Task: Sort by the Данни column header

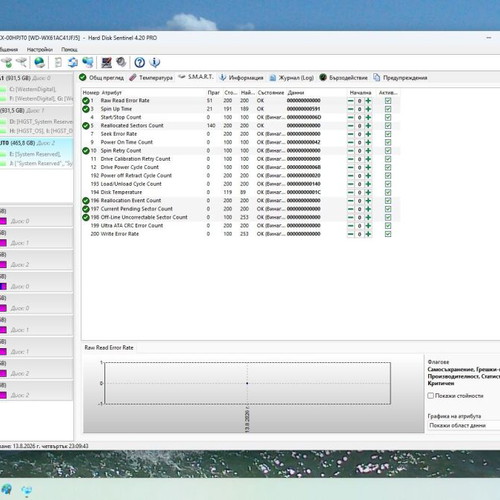Action: [x=296, y=92]
